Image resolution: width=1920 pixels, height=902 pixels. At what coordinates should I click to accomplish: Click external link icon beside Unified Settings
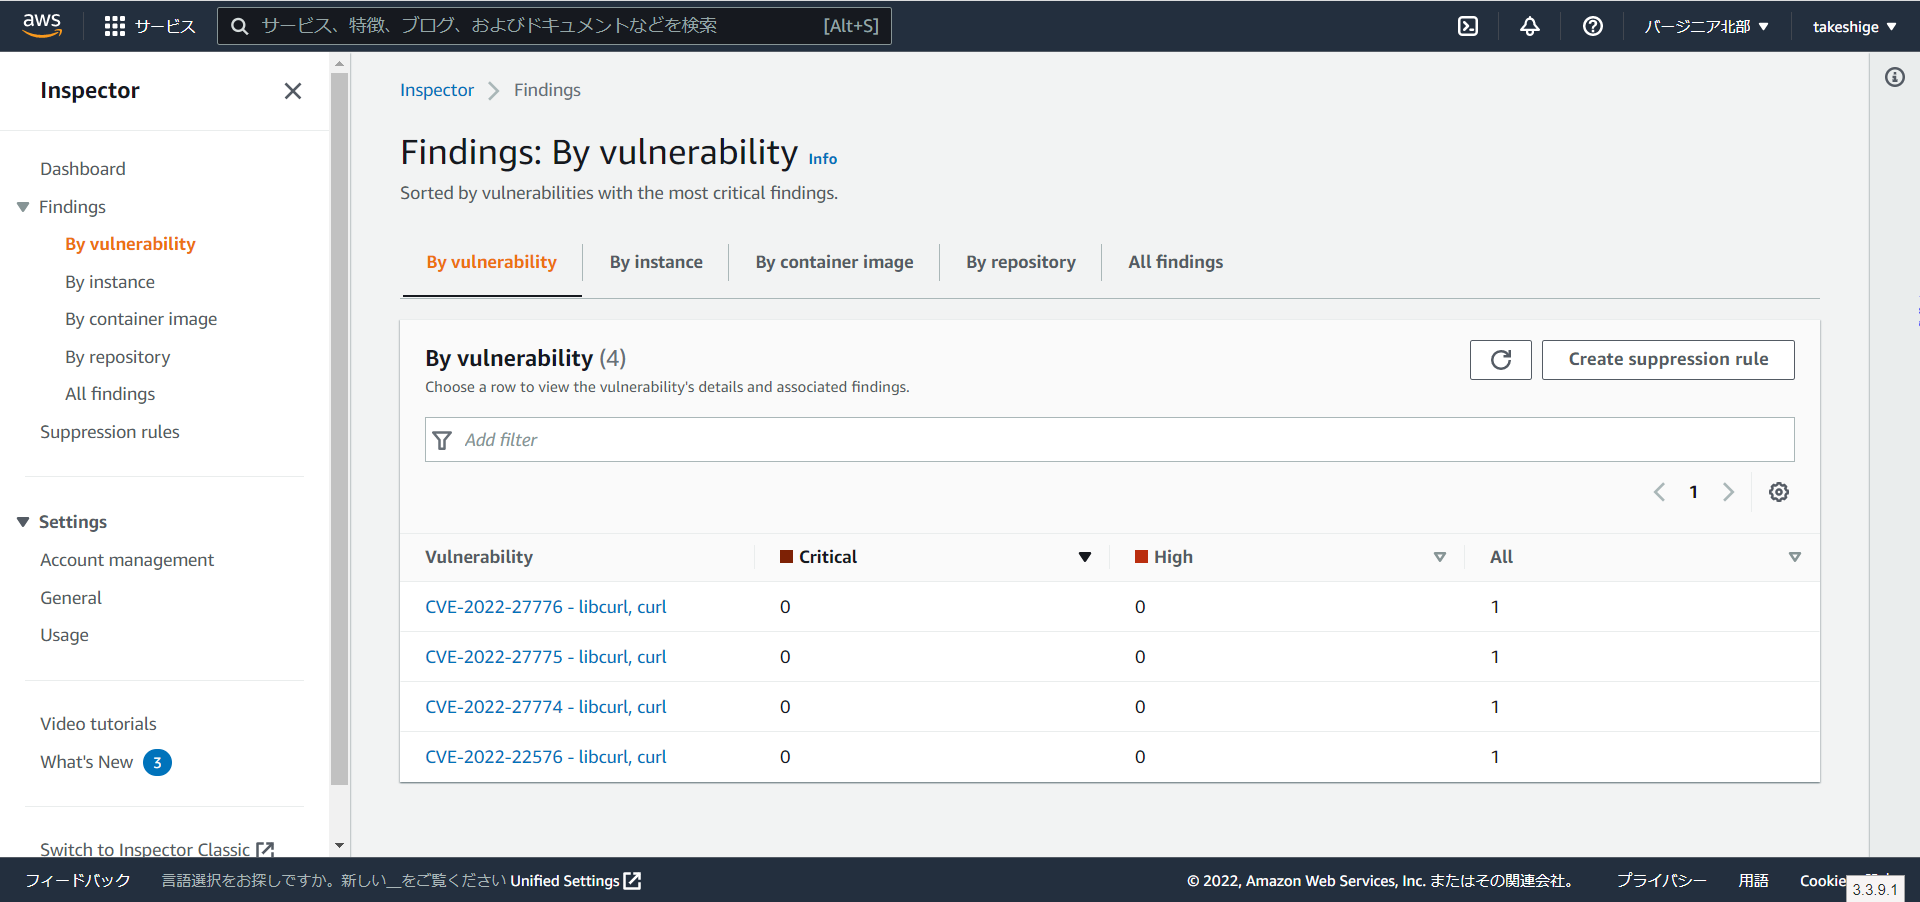pos(632,881)
